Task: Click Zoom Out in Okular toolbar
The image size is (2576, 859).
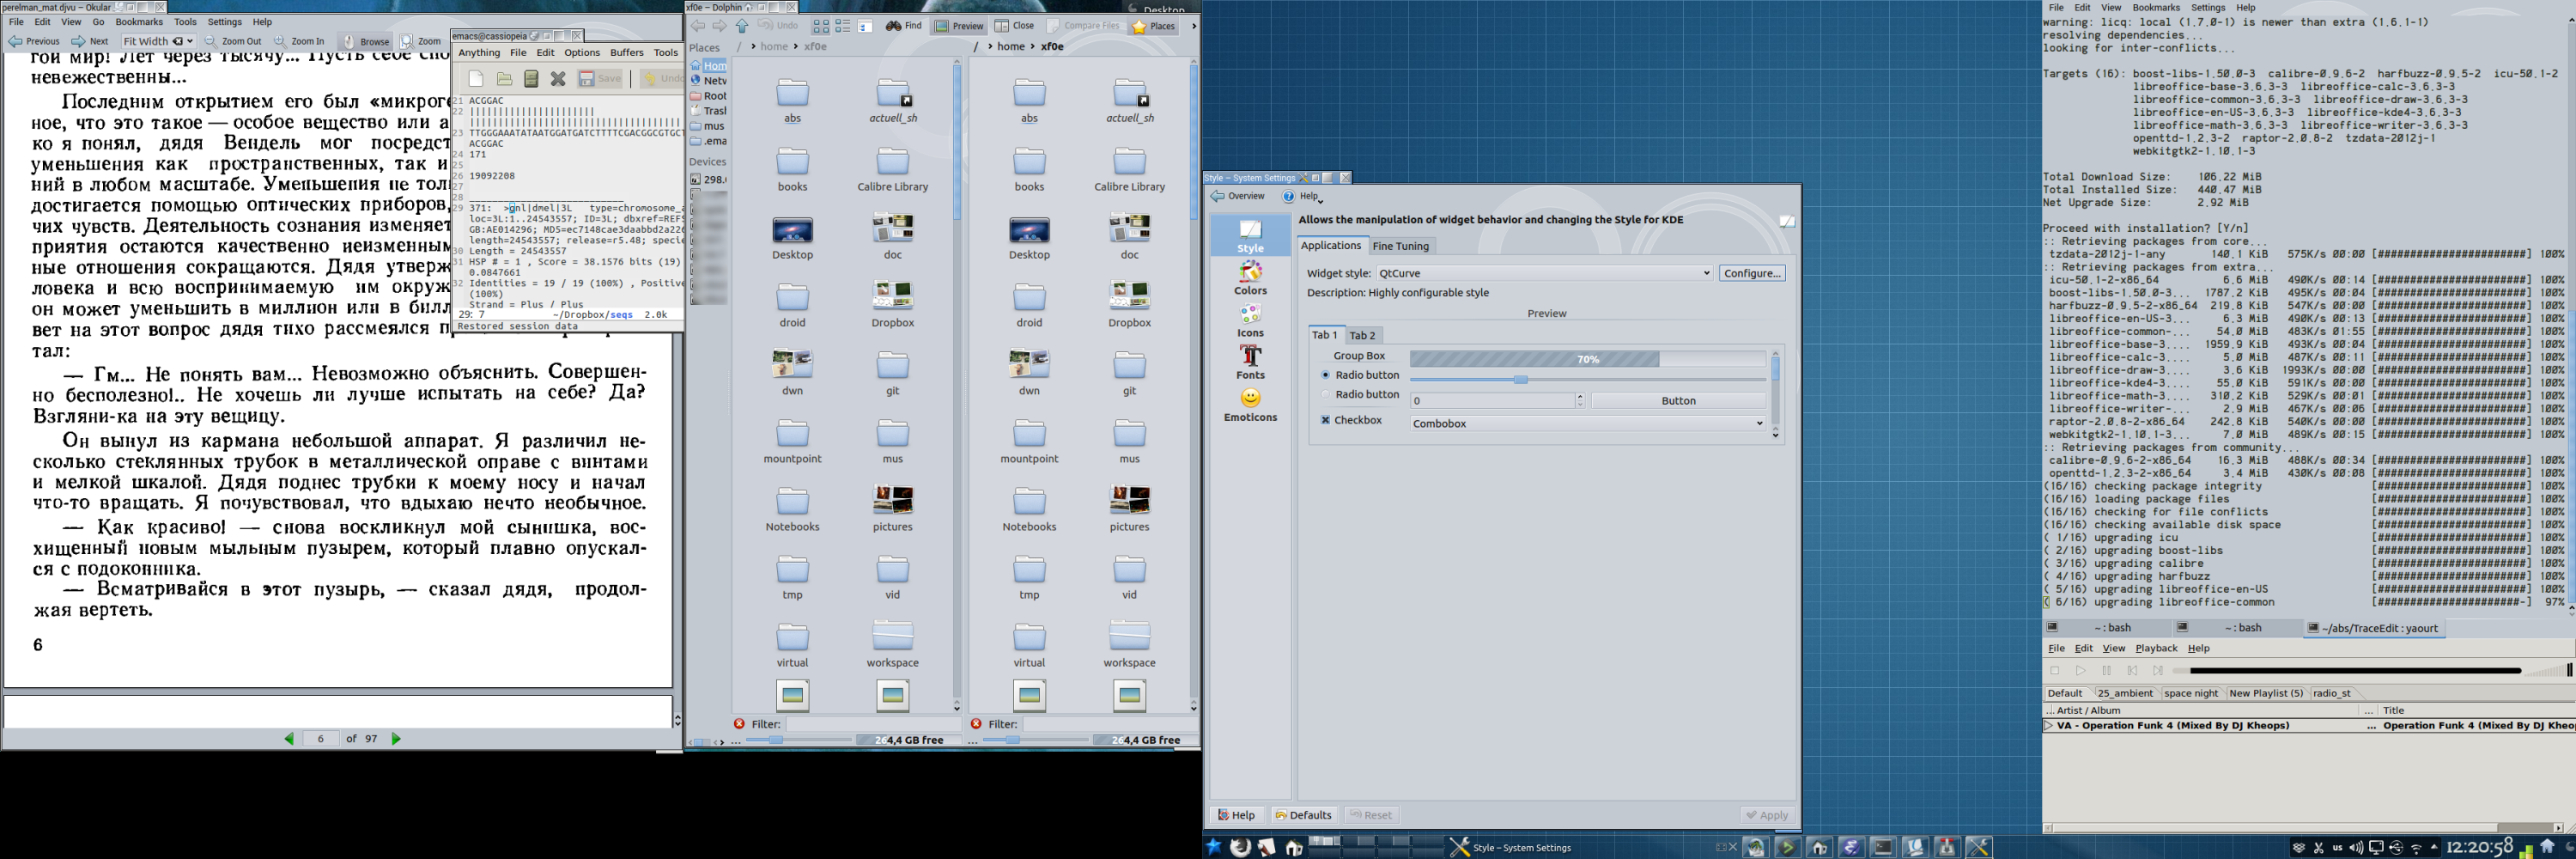Action: pos(232,41)
